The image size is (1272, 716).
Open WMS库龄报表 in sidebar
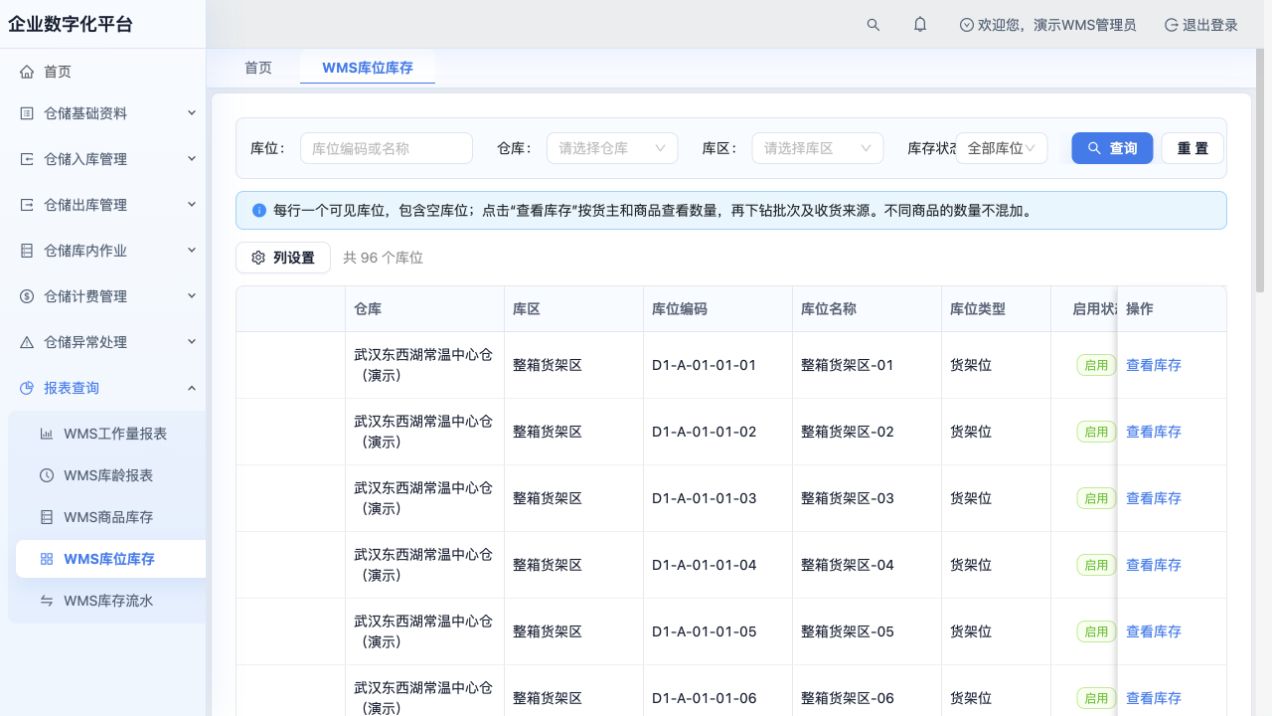tap(107, 476)
